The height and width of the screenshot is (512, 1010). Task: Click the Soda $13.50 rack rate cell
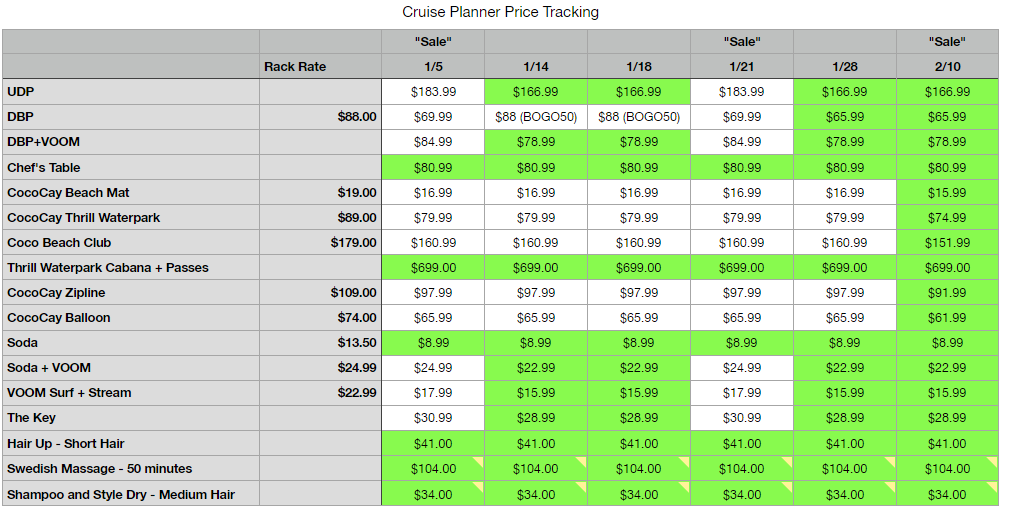(320, 343)
